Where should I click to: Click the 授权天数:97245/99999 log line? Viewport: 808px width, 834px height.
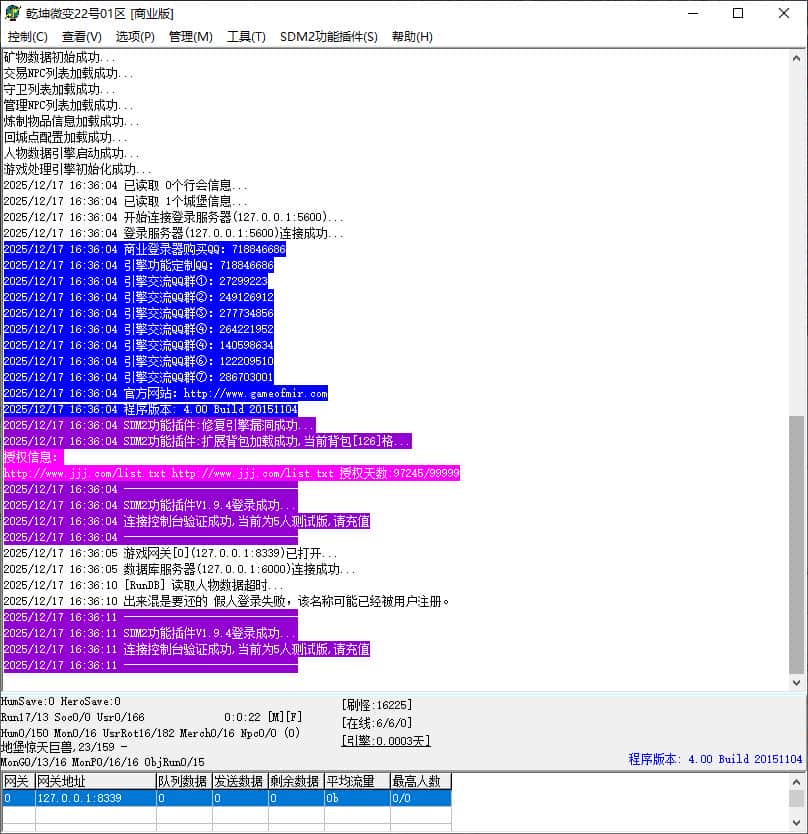[x=231, y=473]
